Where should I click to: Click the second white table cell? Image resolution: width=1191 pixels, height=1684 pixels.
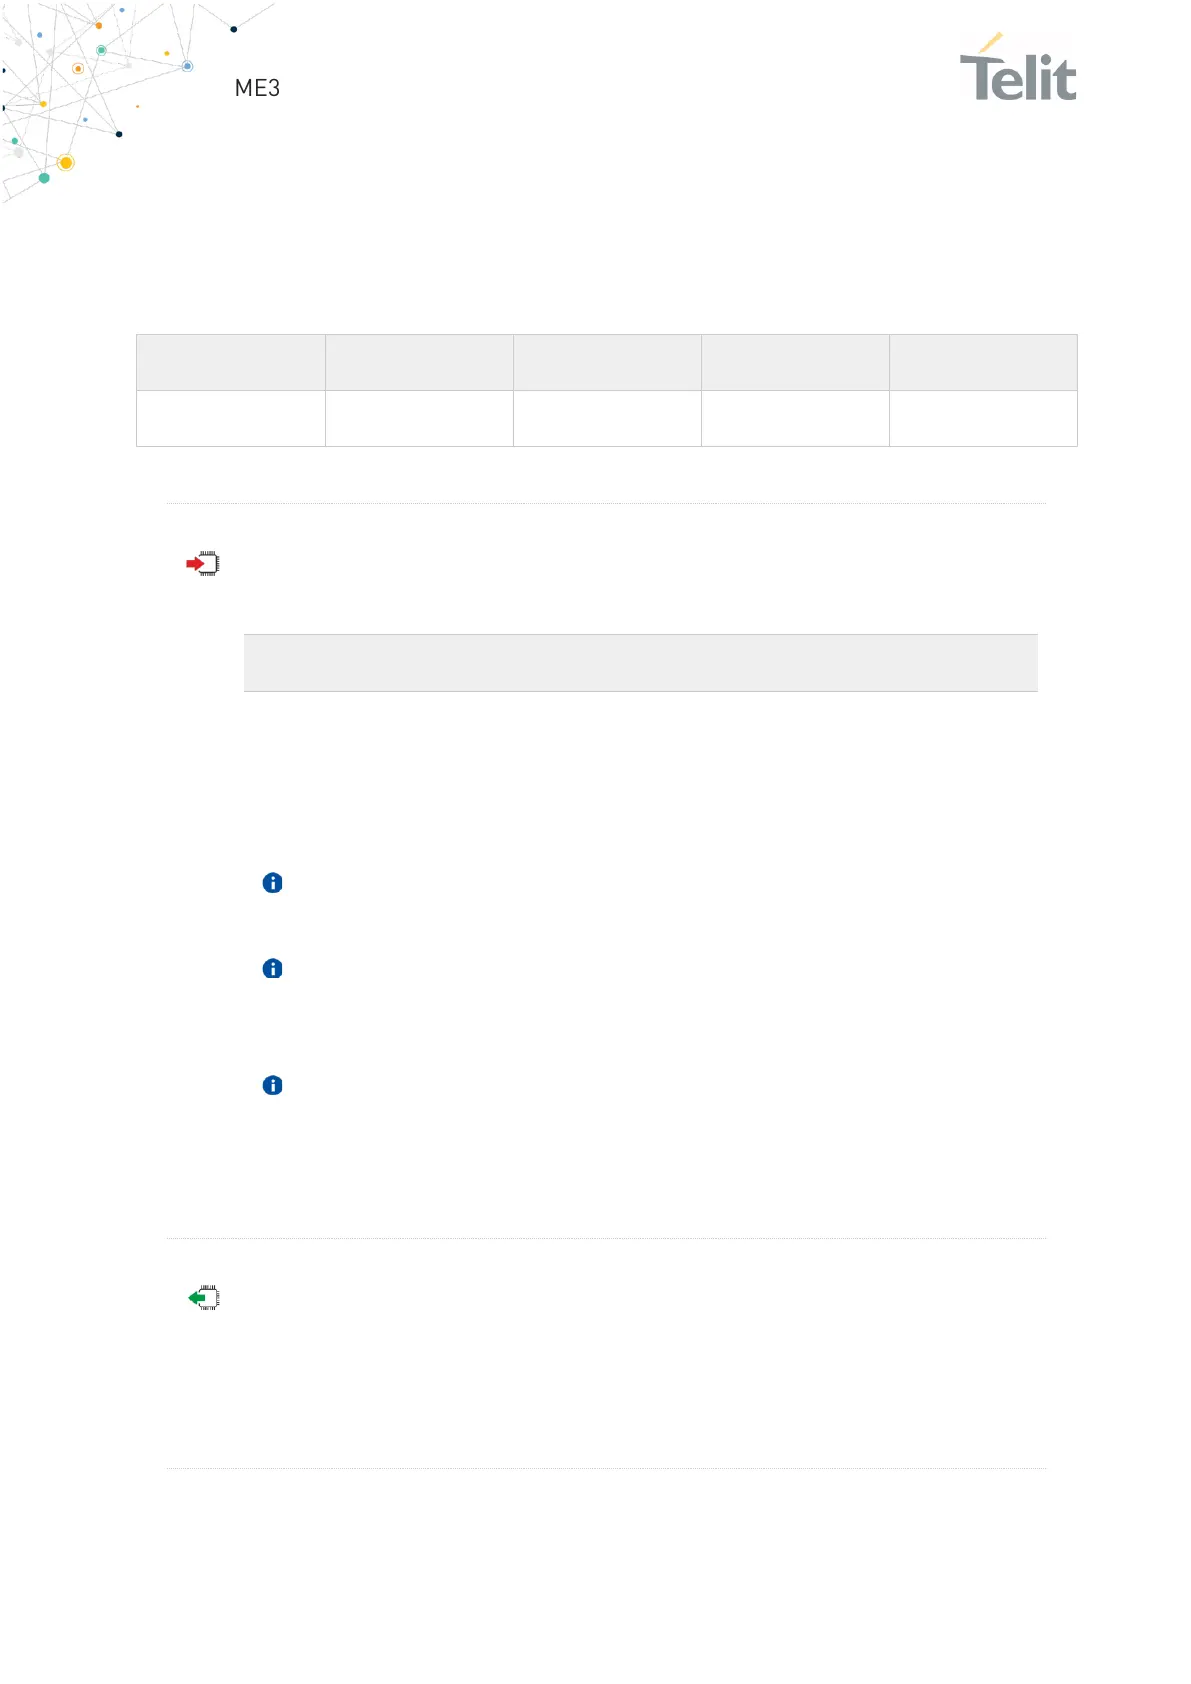click(419, 419)
